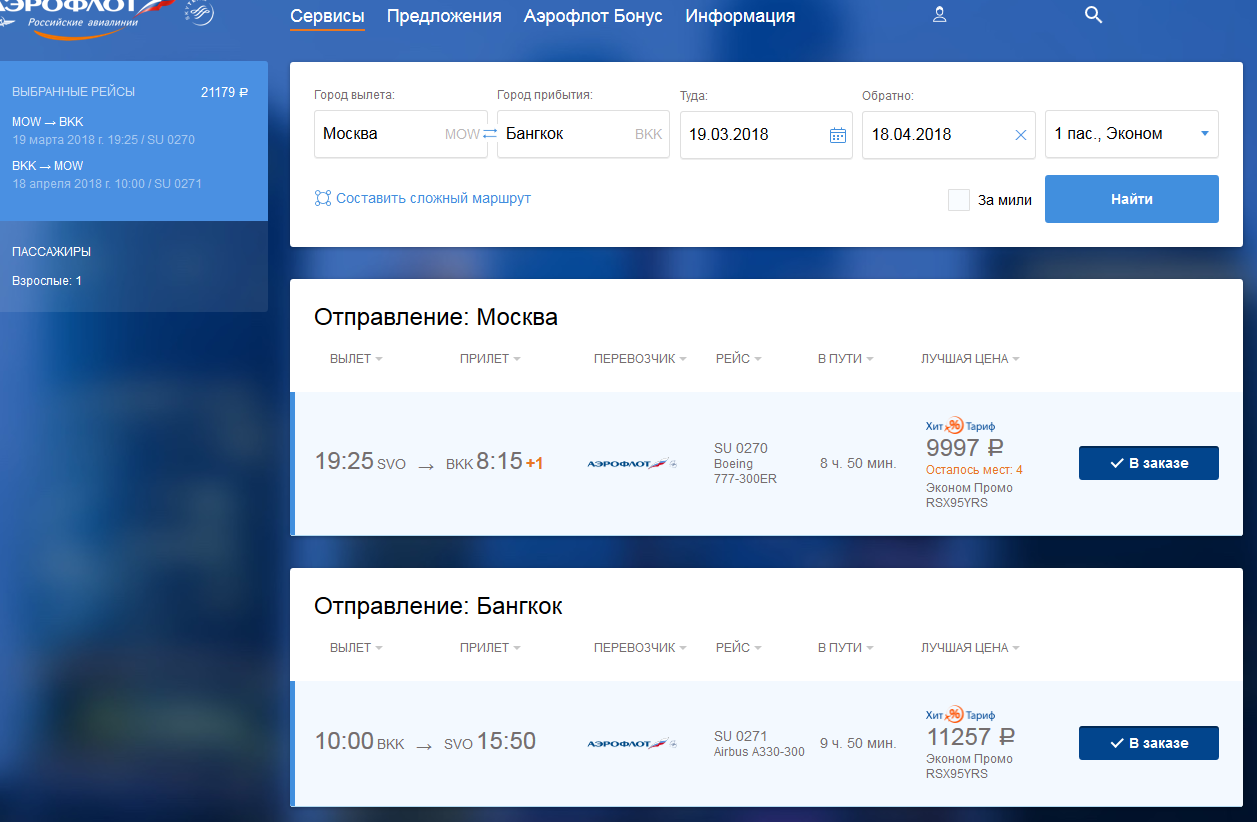Open the Предложения menu
This screenshot has width=1257, height=822.
click(444, 16)
